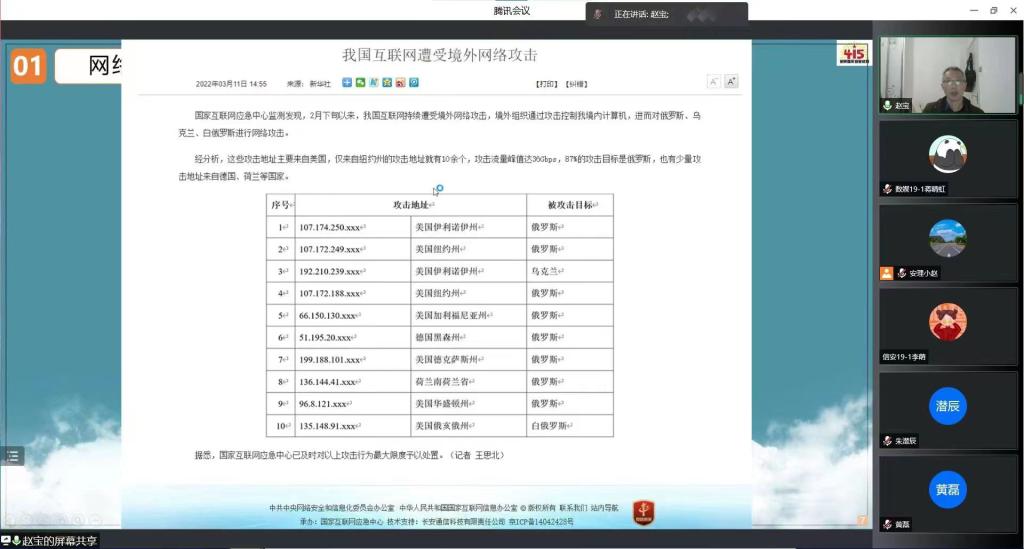
Task: Click the 打印 print link
Action: pyautogui.click(x=546, y=84)
